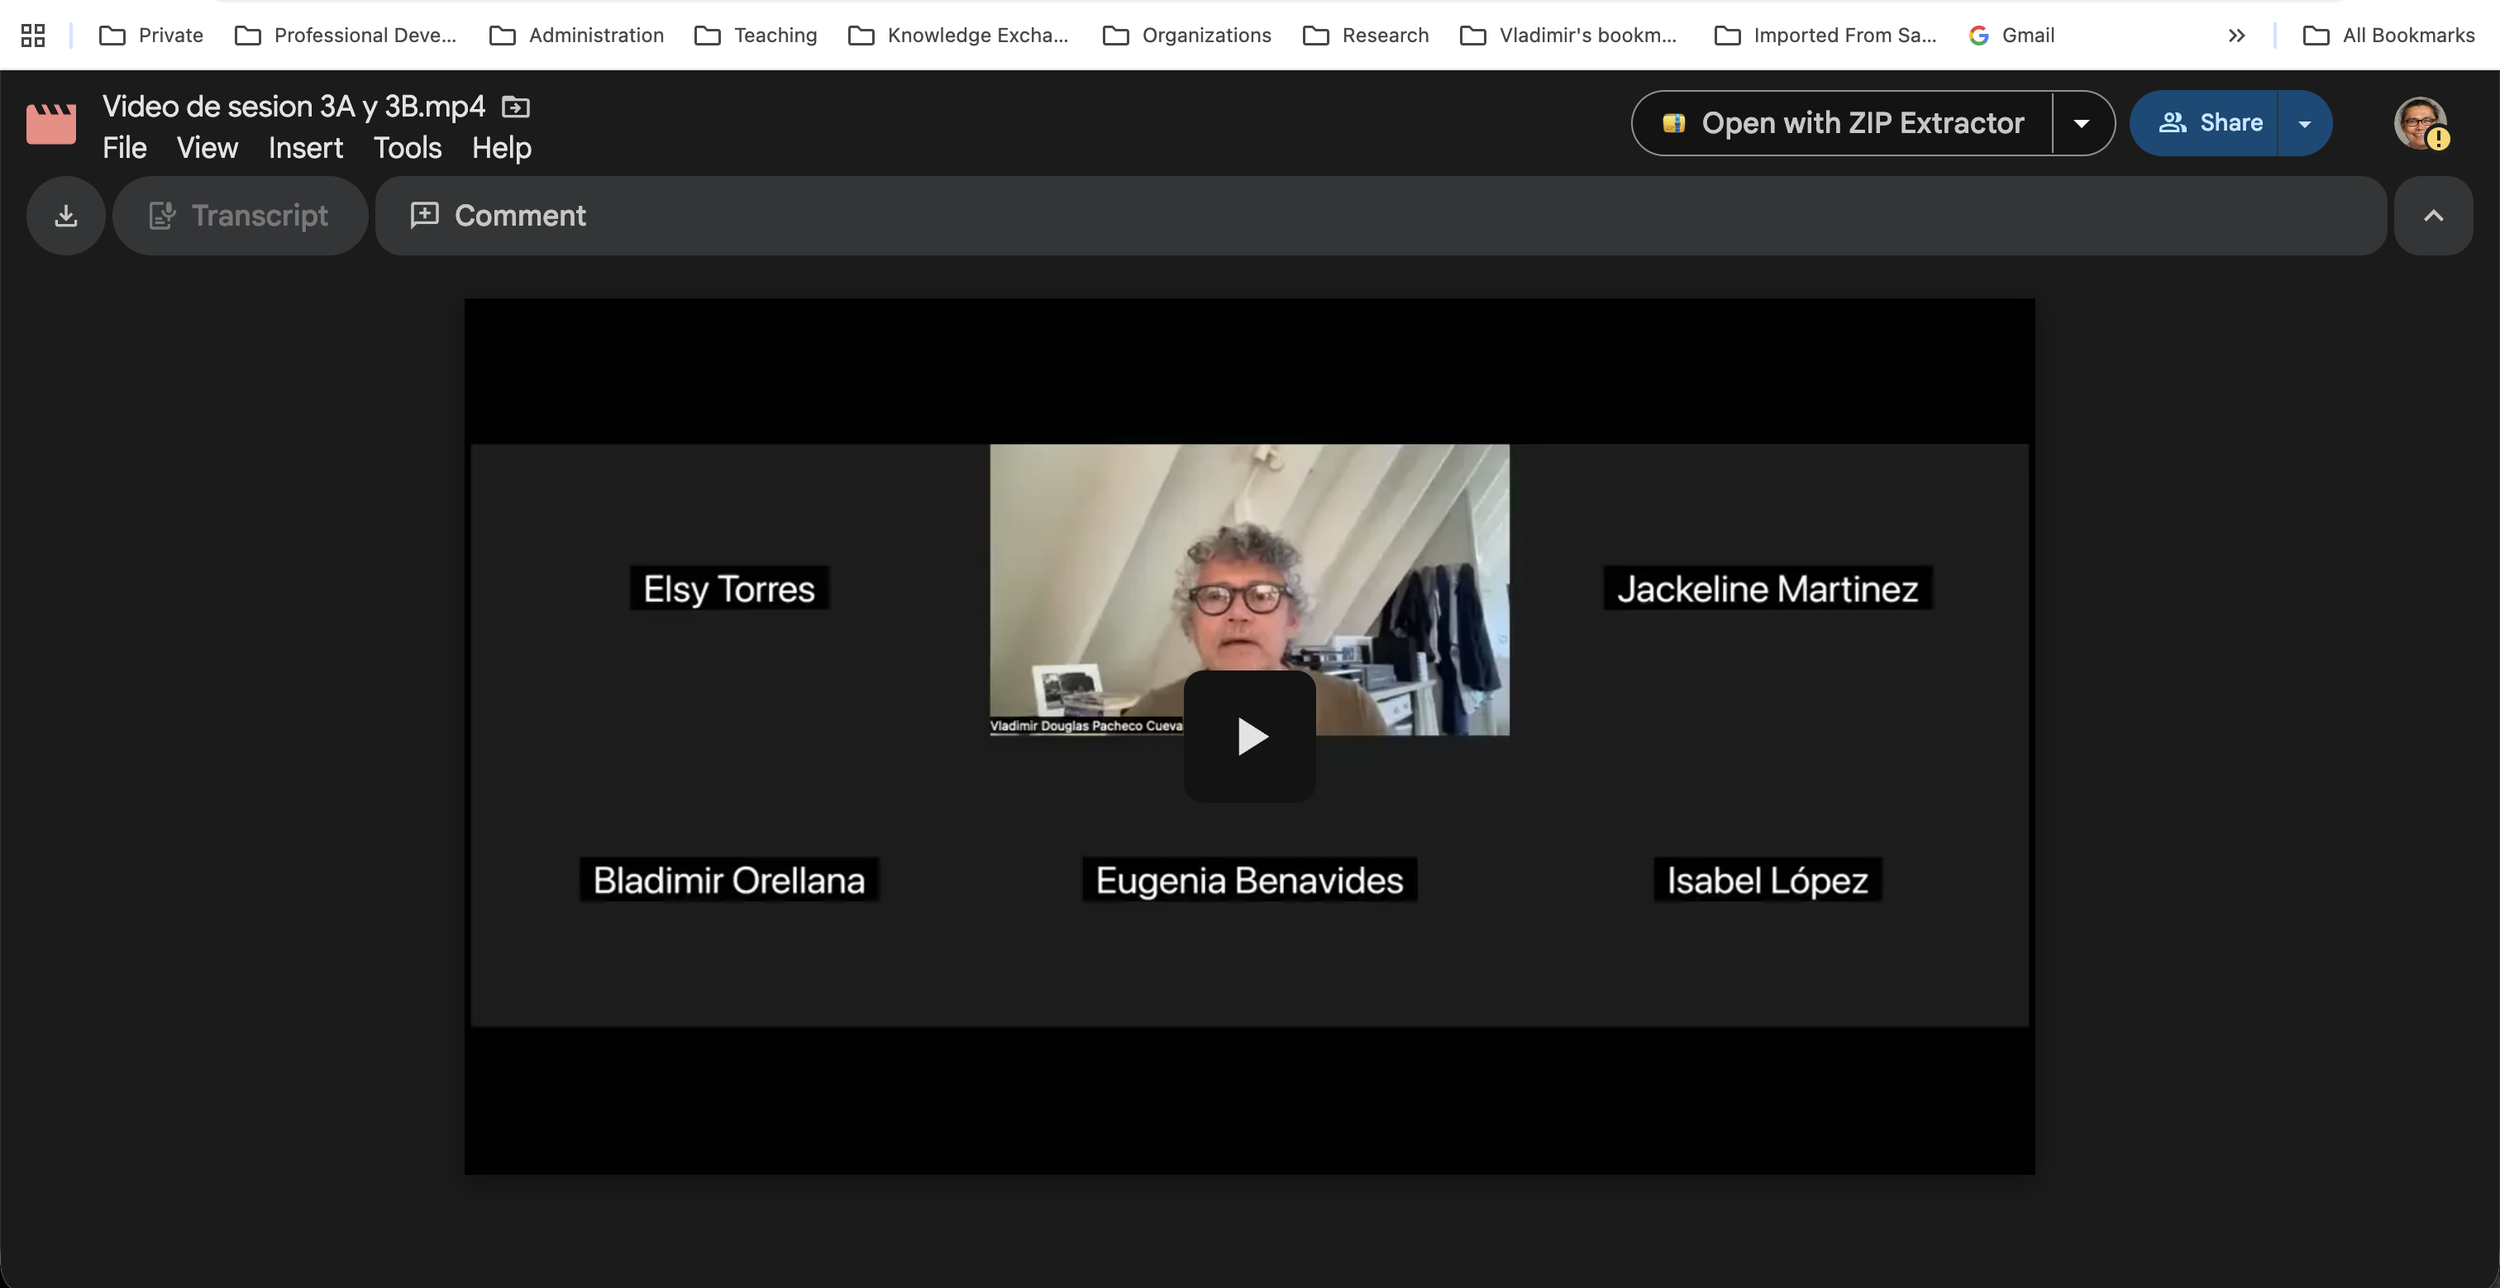Image resolution: width=2500 pixels, height=1288 pixels.
Task: Click the move to folder icon
Action: coord(515,107)
